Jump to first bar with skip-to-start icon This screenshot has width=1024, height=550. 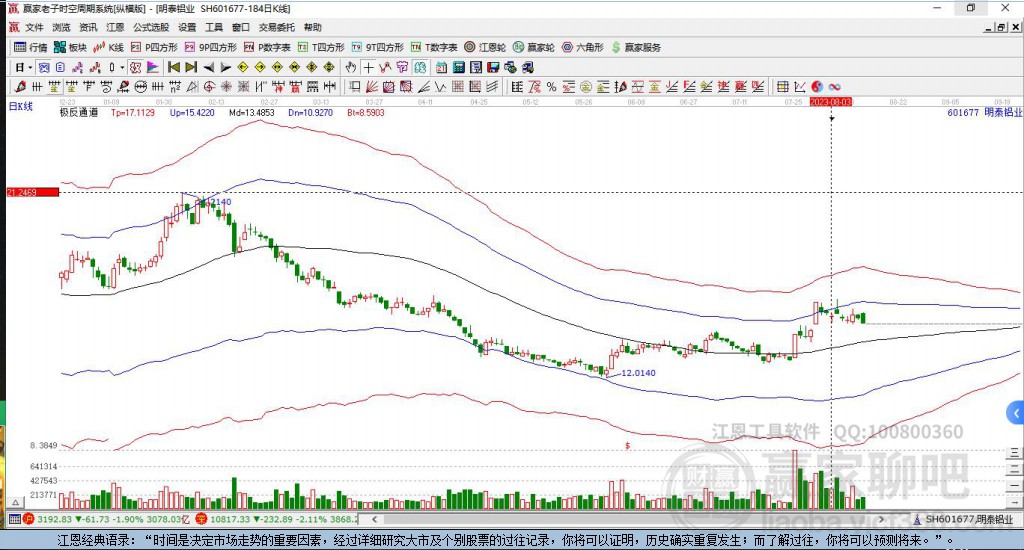coord(174,67)
